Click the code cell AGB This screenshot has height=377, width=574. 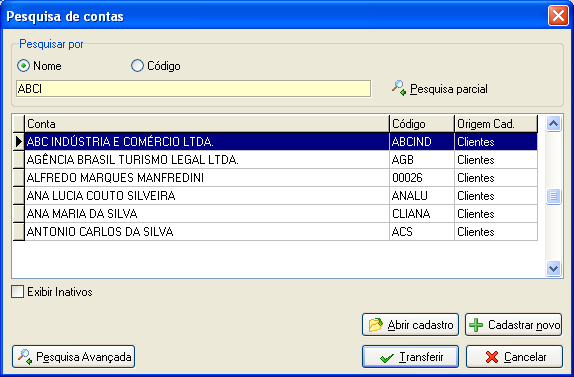click(422, 160)
